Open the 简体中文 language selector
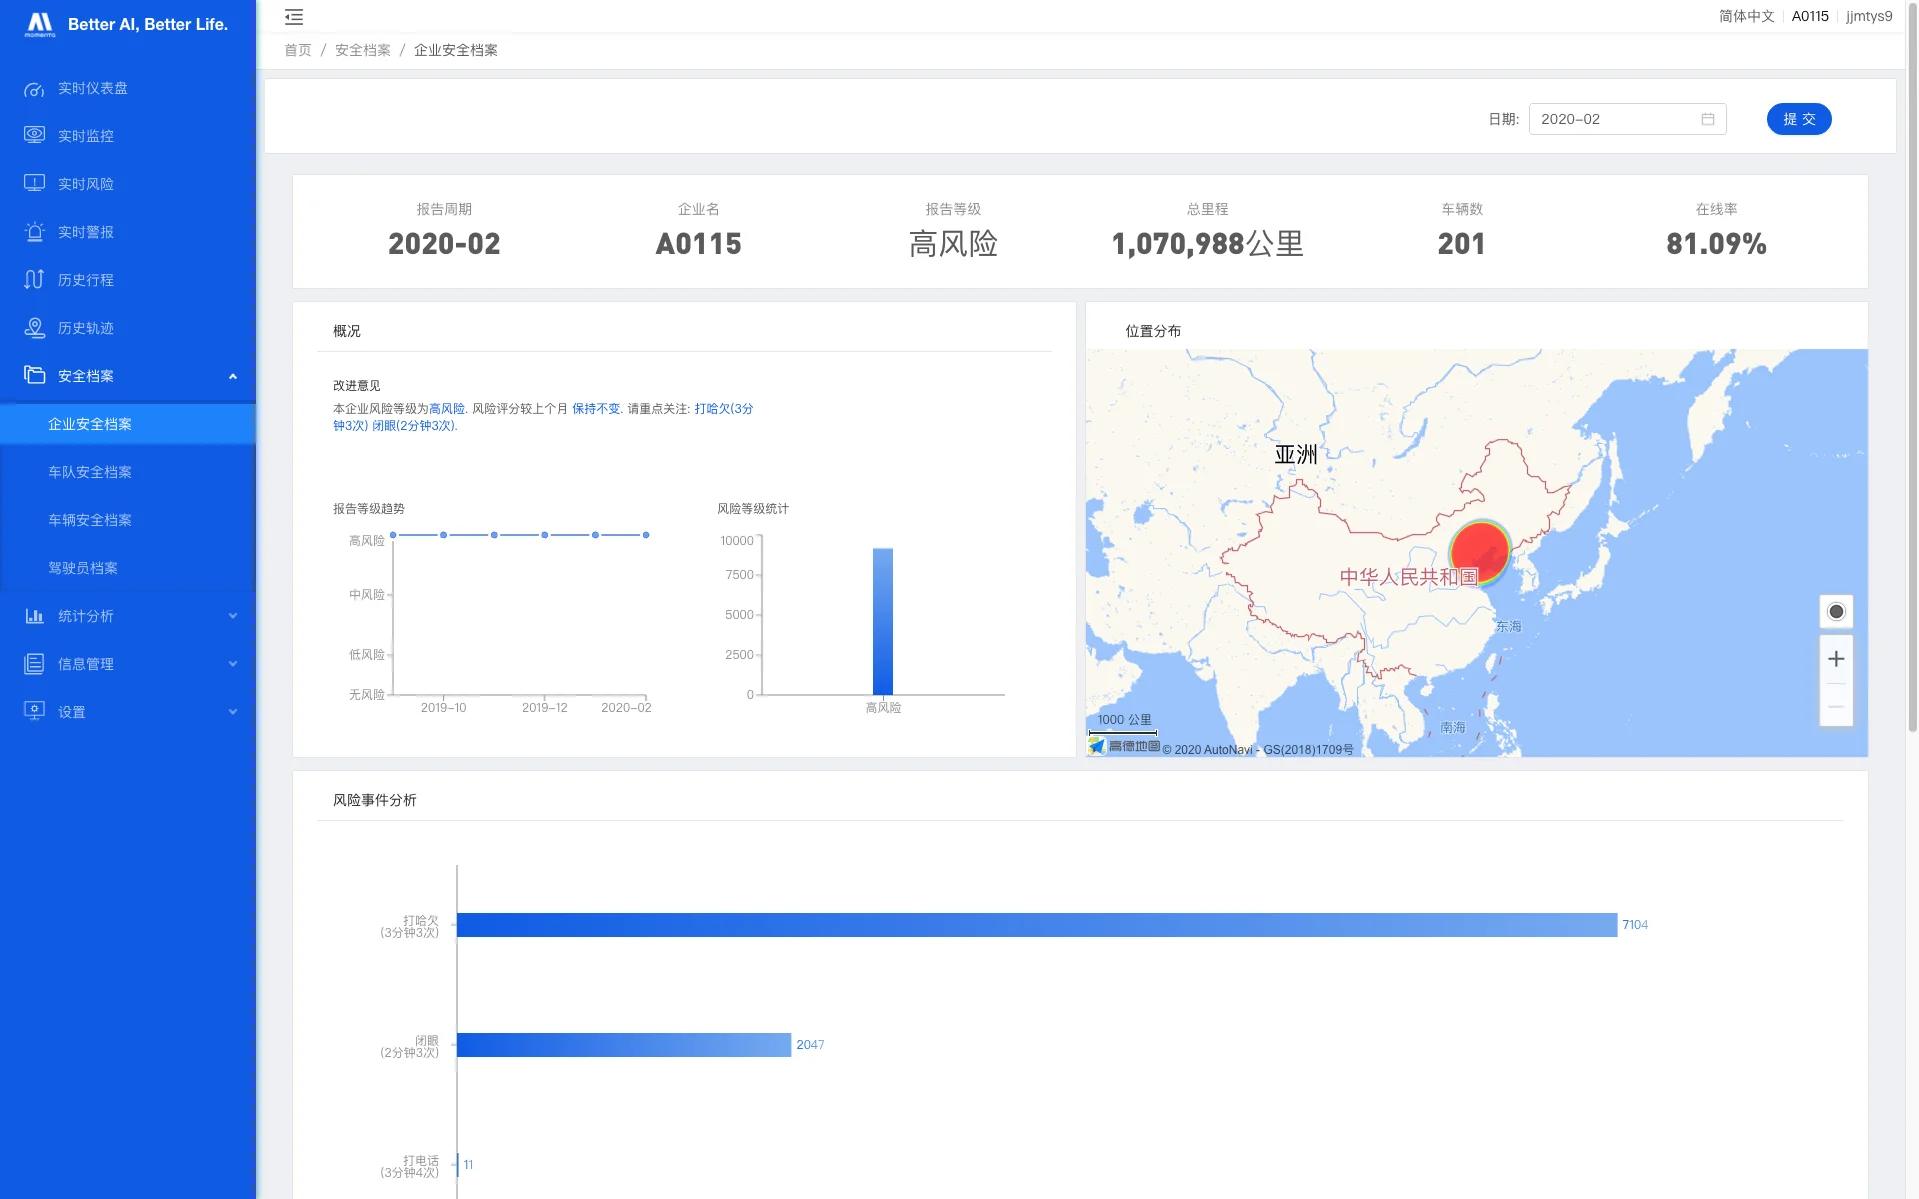Viewport: 1919px width, 1199px height. coord(1746,16)
